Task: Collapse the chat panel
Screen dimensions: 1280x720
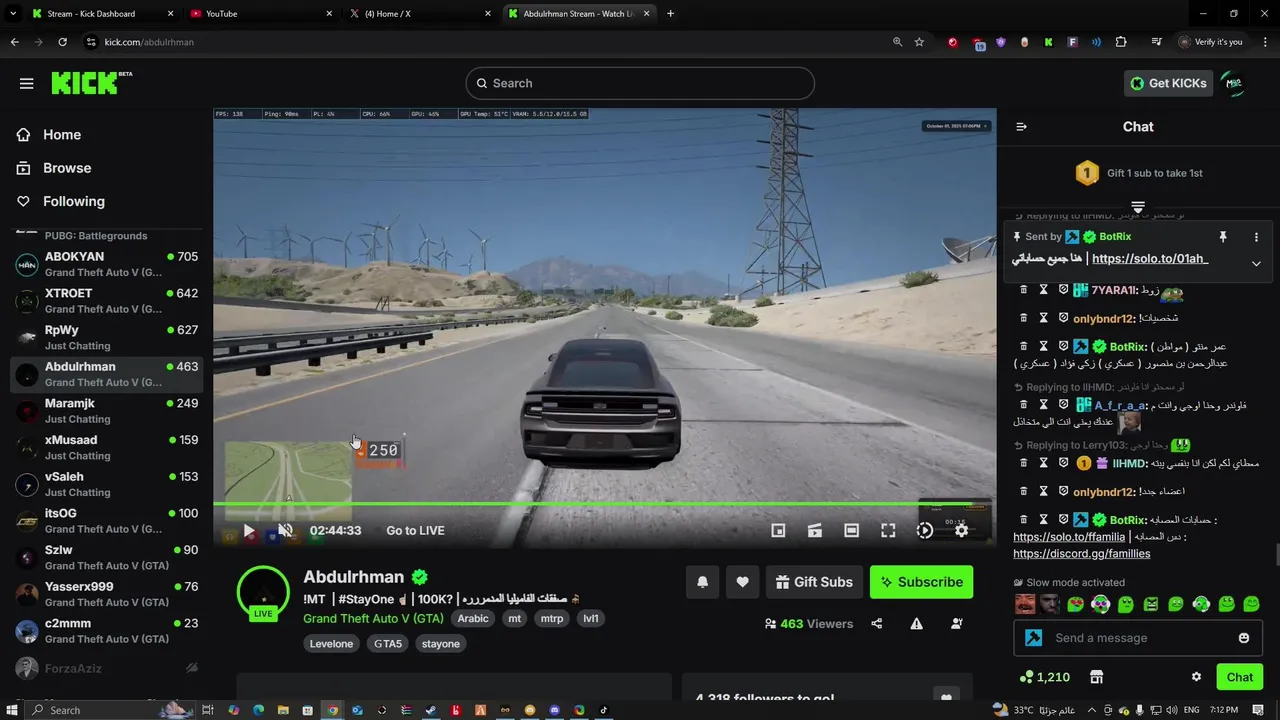Action: (x=1021, y=127)
